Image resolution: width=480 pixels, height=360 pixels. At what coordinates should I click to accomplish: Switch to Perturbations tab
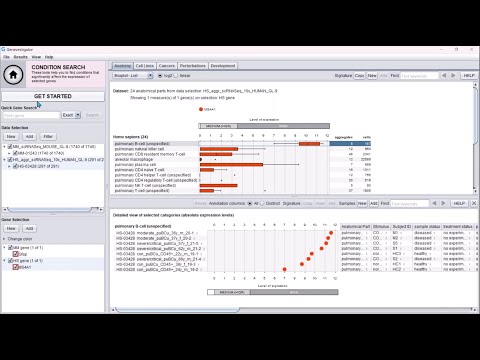(x=193, y=66)
